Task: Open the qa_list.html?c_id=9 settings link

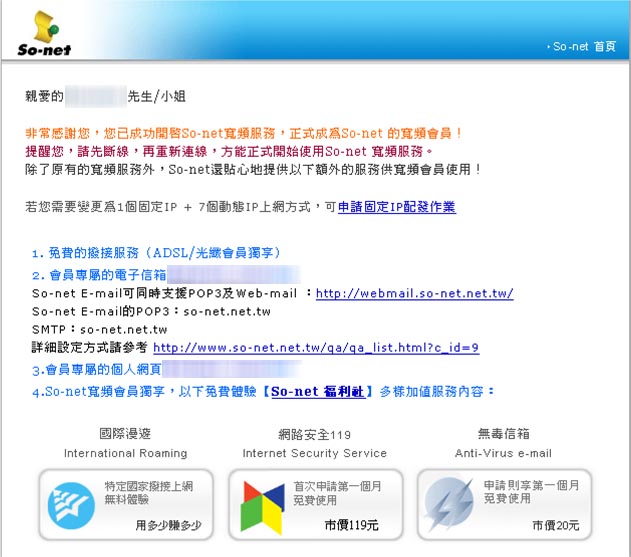Action: point(316,347)
